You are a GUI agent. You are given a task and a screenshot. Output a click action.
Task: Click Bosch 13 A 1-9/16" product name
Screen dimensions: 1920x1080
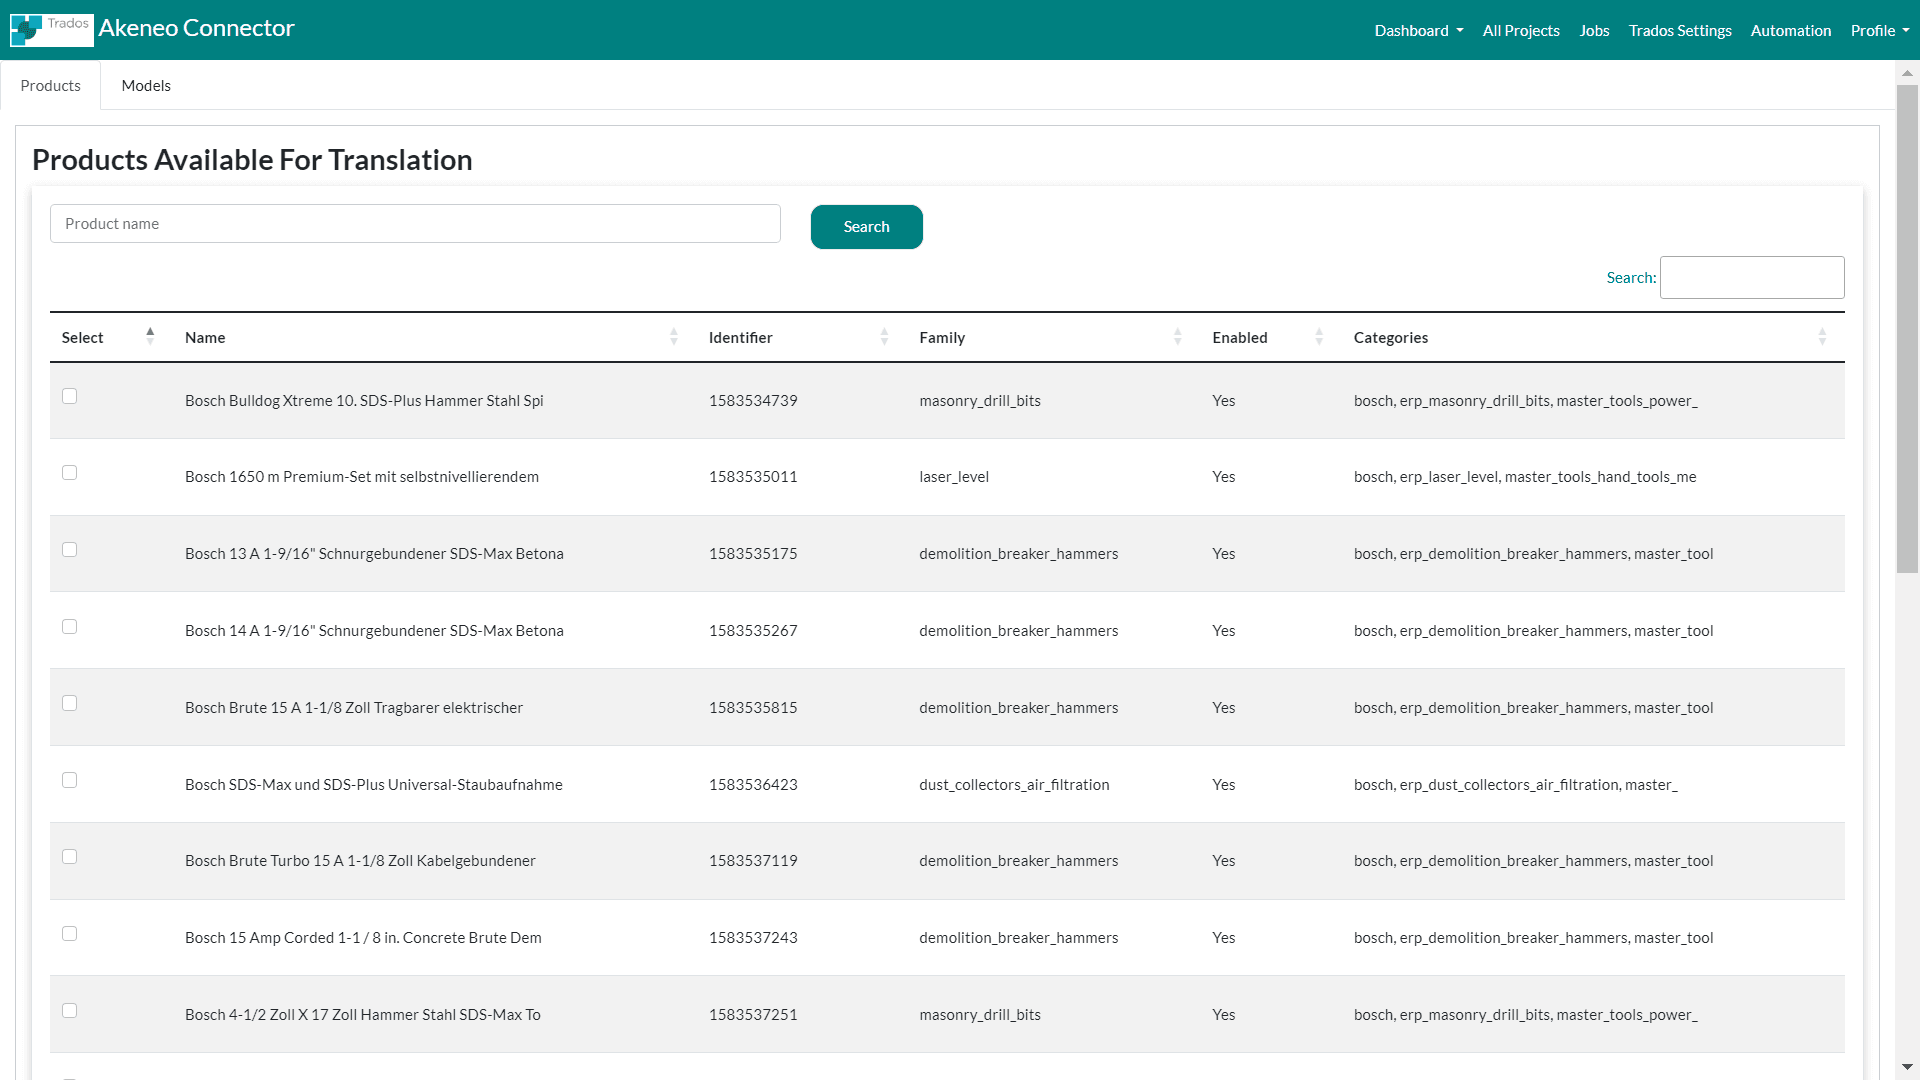coord(374,554)
